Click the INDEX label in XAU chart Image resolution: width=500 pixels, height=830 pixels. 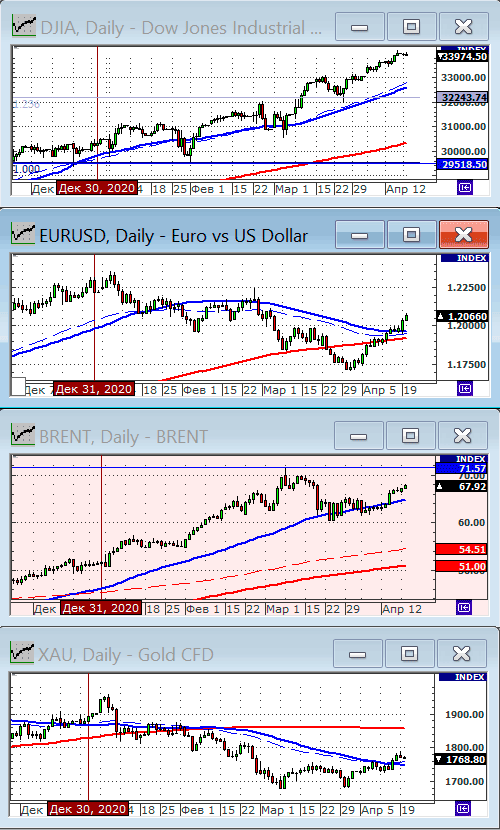462,676
